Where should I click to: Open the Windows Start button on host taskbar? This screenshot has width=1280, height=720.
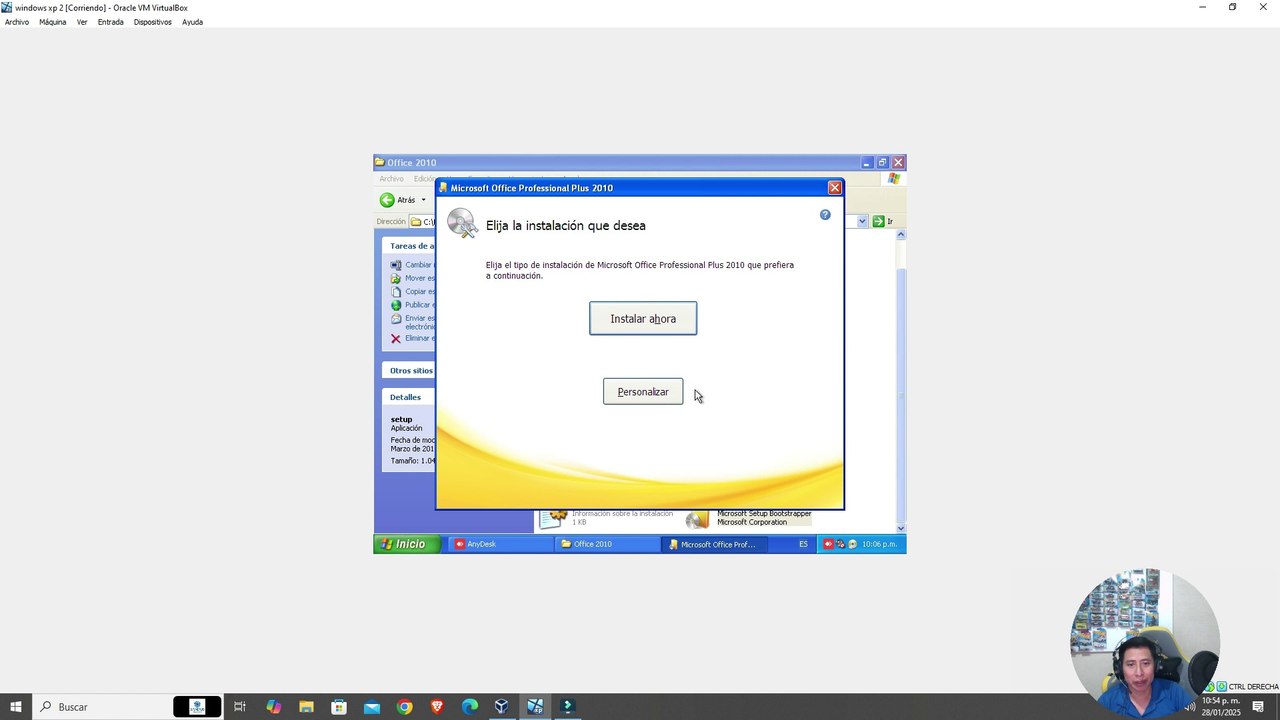click(16, 707)
